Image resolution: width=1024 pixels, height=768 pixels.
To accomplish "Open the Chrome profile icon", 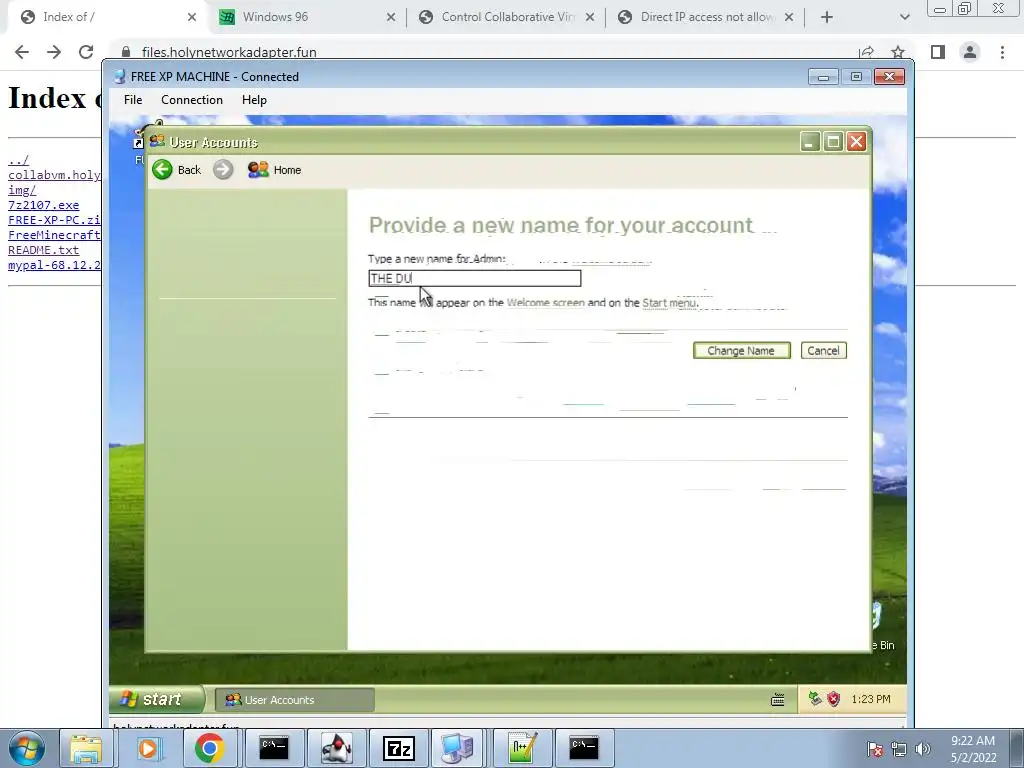I will pyautogui.click(x=970, y=52).
